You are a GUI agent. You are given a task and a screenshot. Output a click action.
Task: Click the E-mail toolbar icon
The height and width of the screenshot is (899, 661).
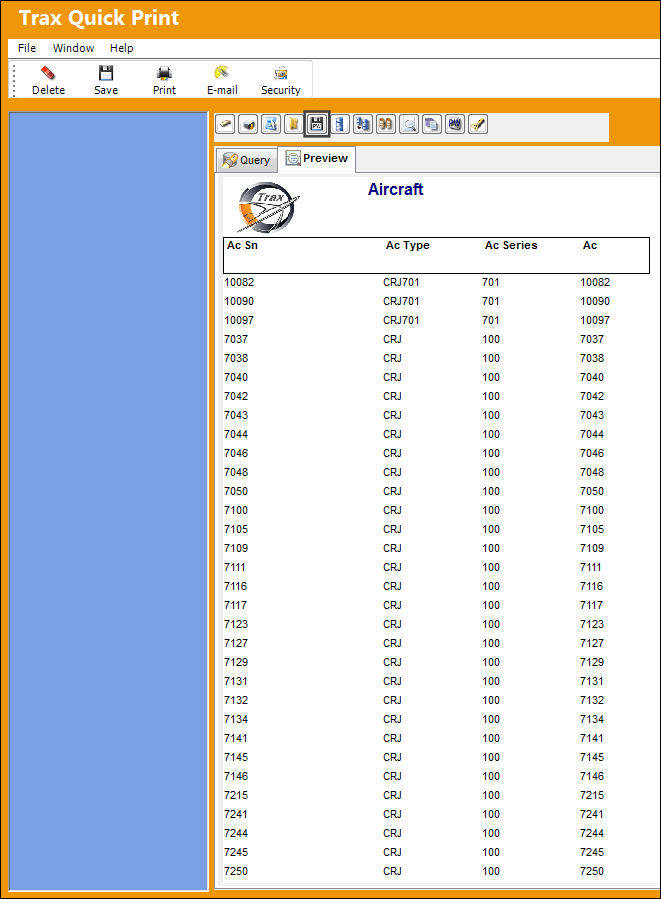click(222, 73)
